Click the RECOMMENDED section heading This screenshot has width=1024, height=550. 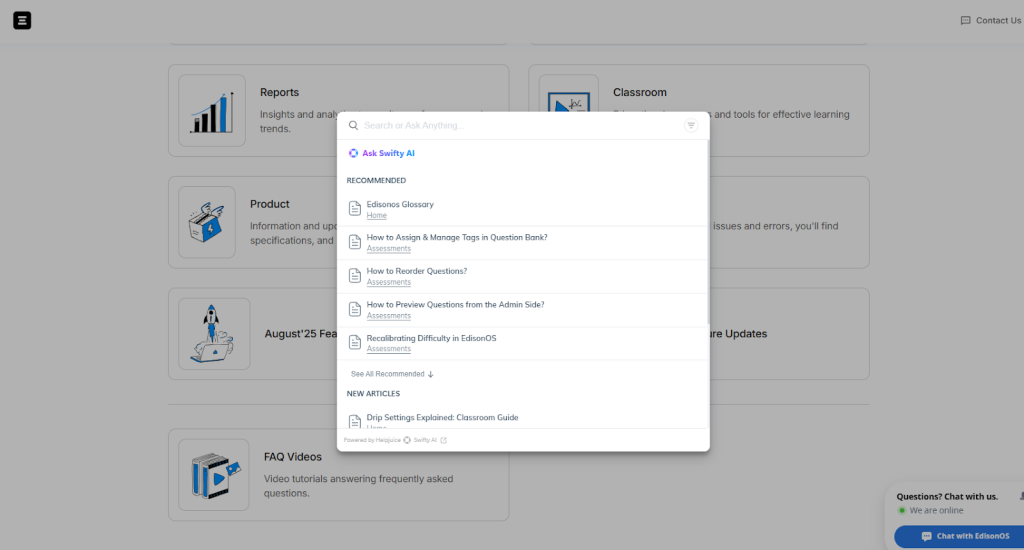(x=376, y=180)
